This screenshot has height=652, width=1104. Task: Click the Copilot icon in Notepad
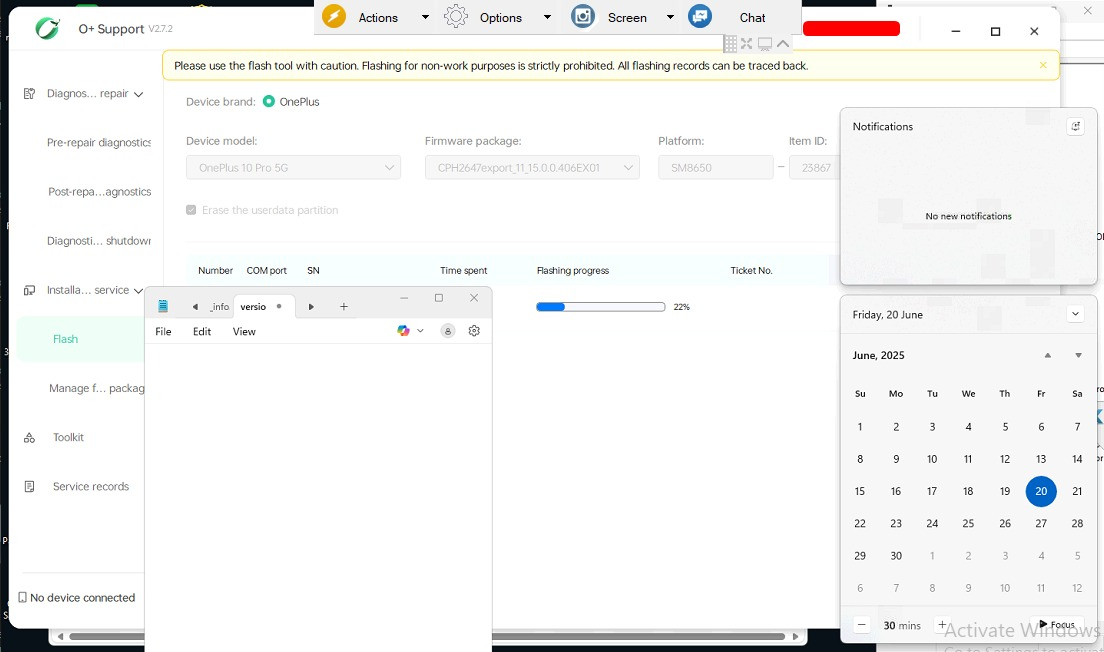point(404,331)
